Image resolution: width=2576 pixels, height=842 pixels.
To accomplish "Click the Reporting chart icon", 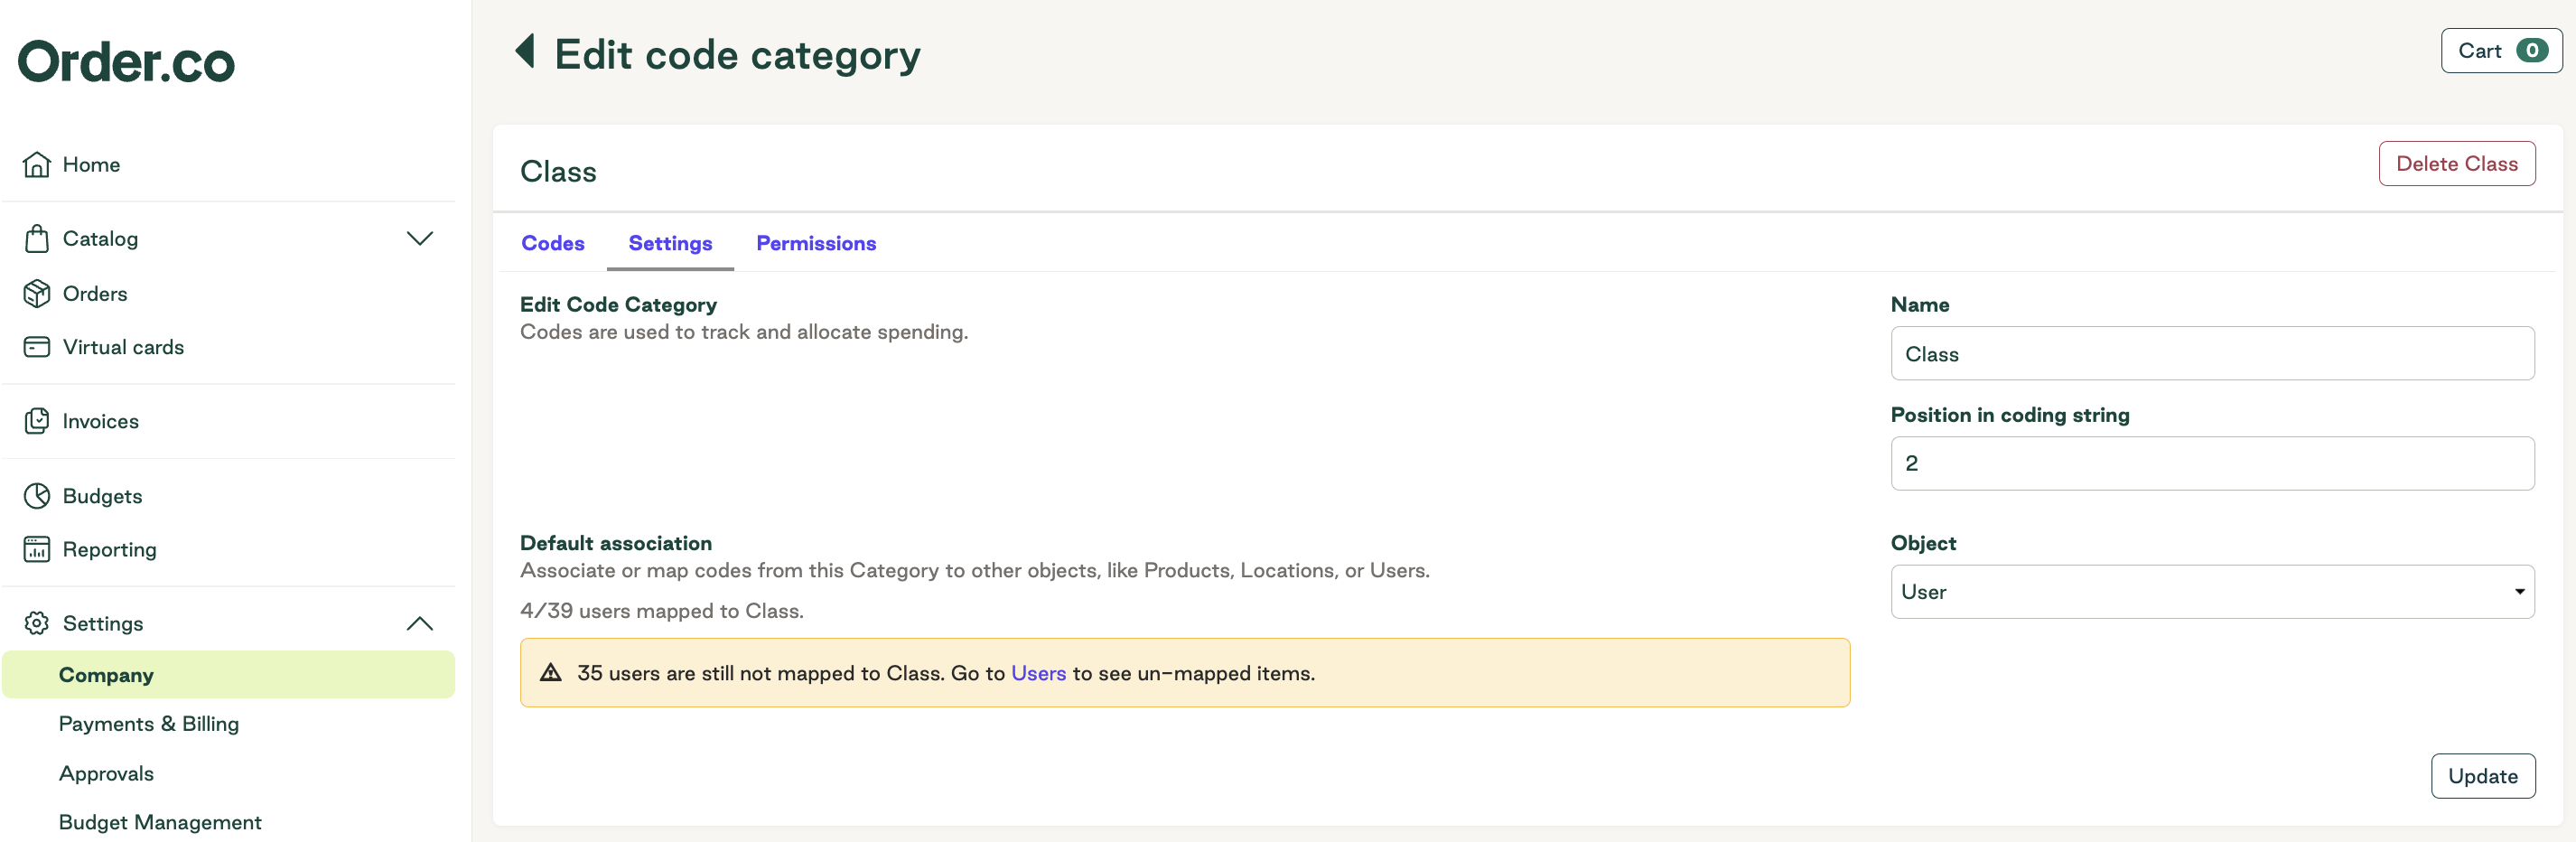I will (x=37, y=549).
